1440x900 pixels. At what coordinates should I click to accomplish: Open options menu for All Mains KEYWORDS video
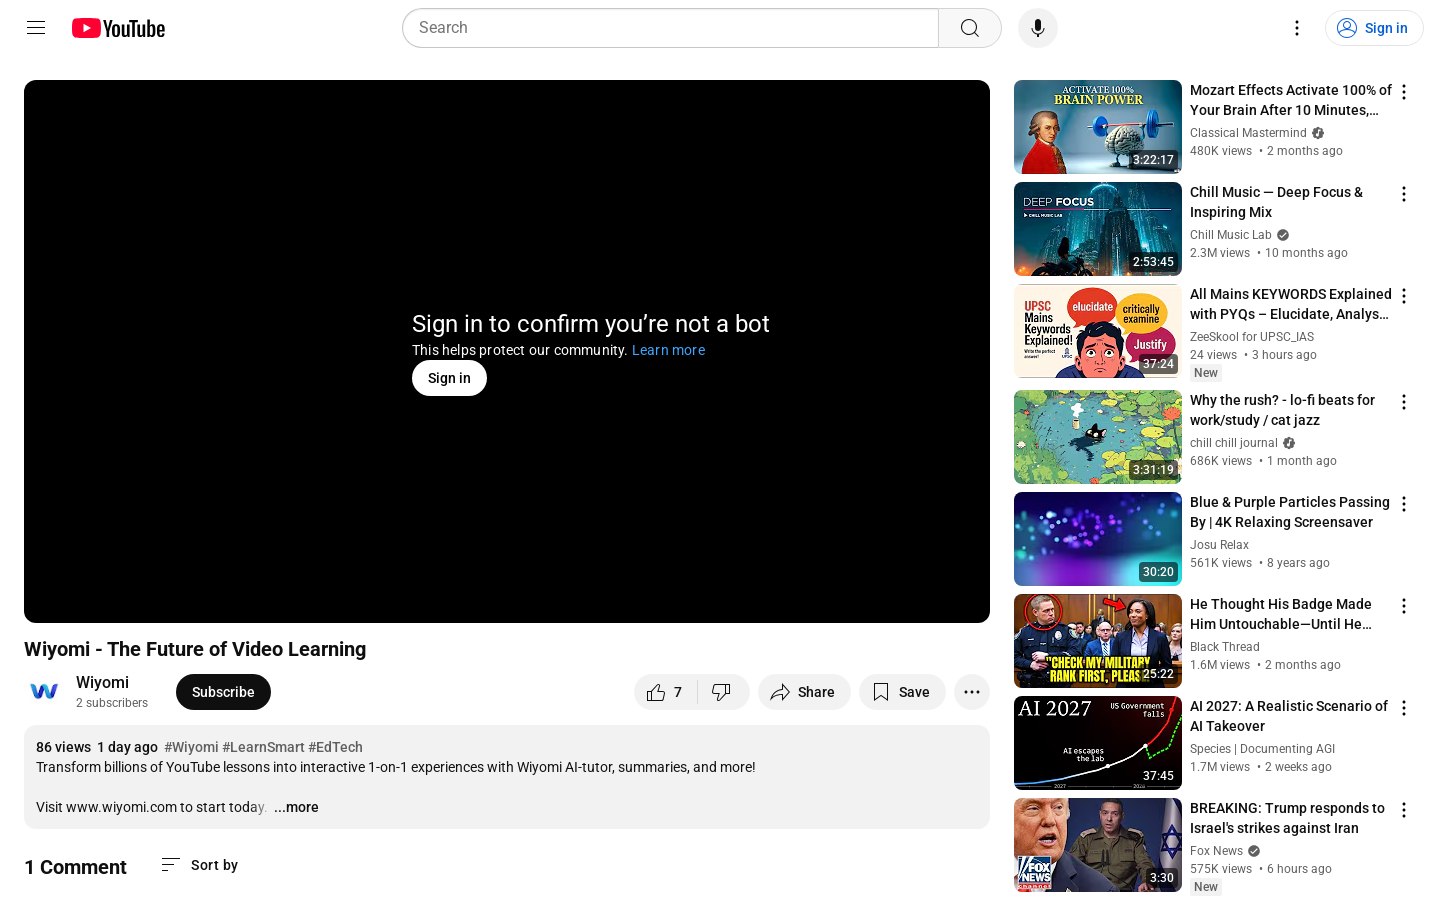[x=1404, y=296]
